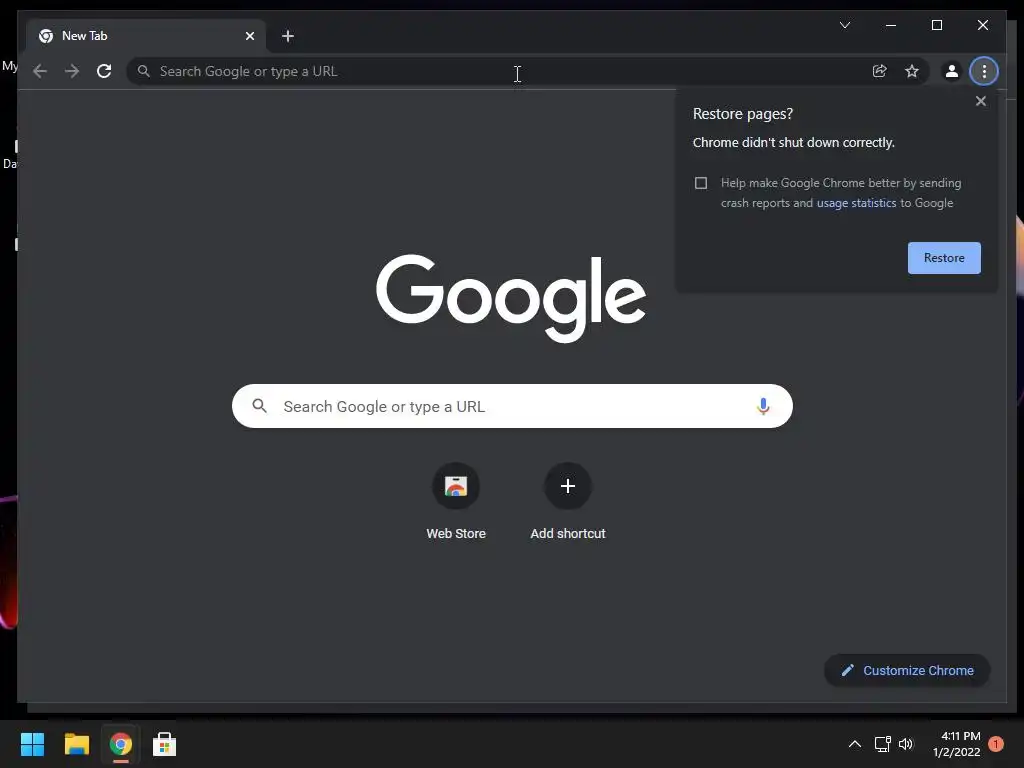Open the tab search dropdown arrow
1024x768 pixels.
(x=844, y=25)
